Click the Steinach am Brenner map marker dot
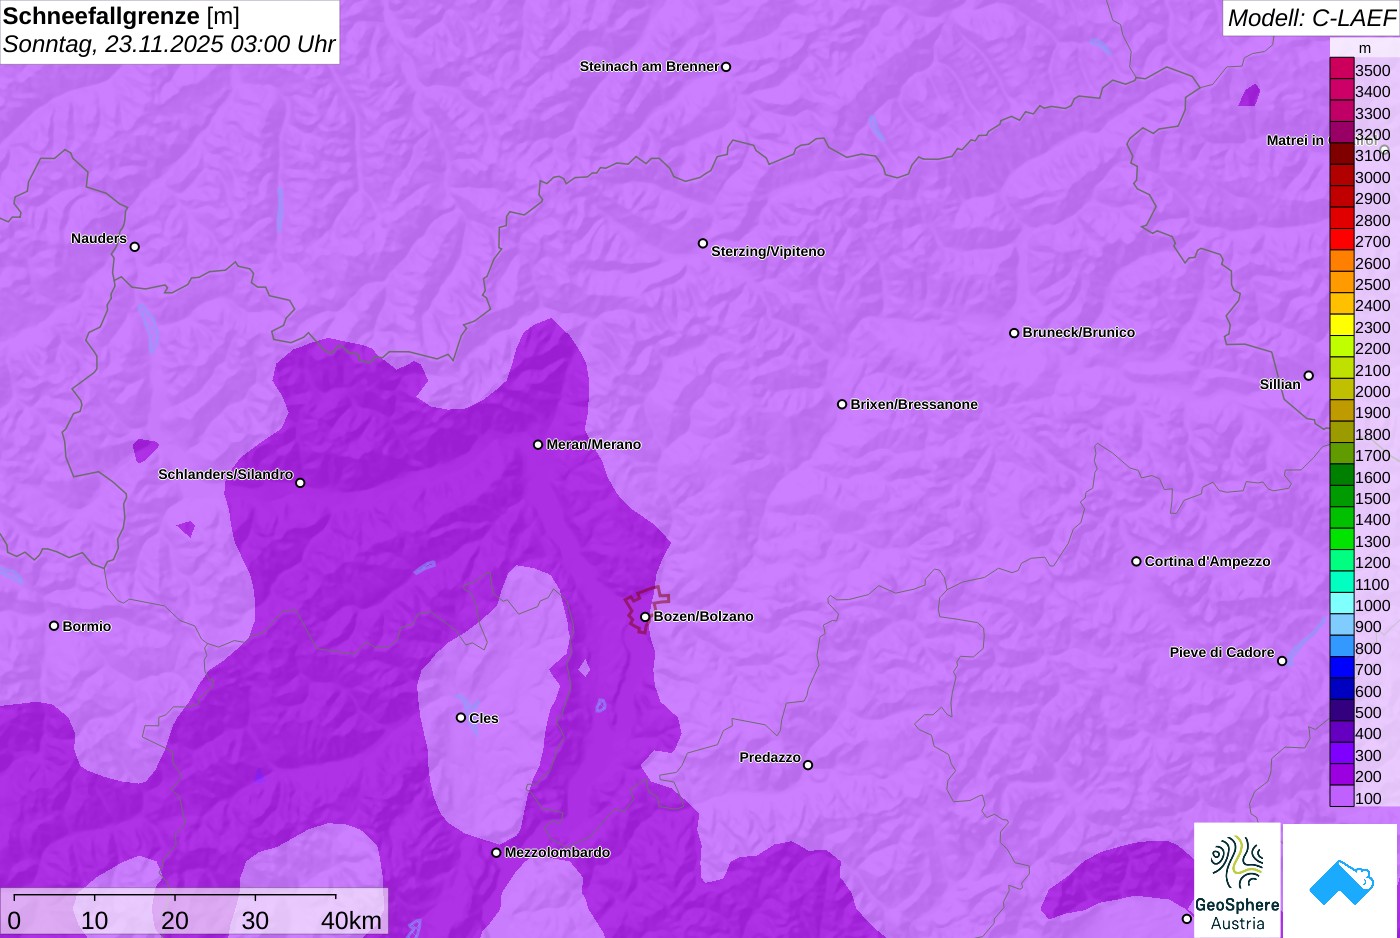 tap(726, 67)
